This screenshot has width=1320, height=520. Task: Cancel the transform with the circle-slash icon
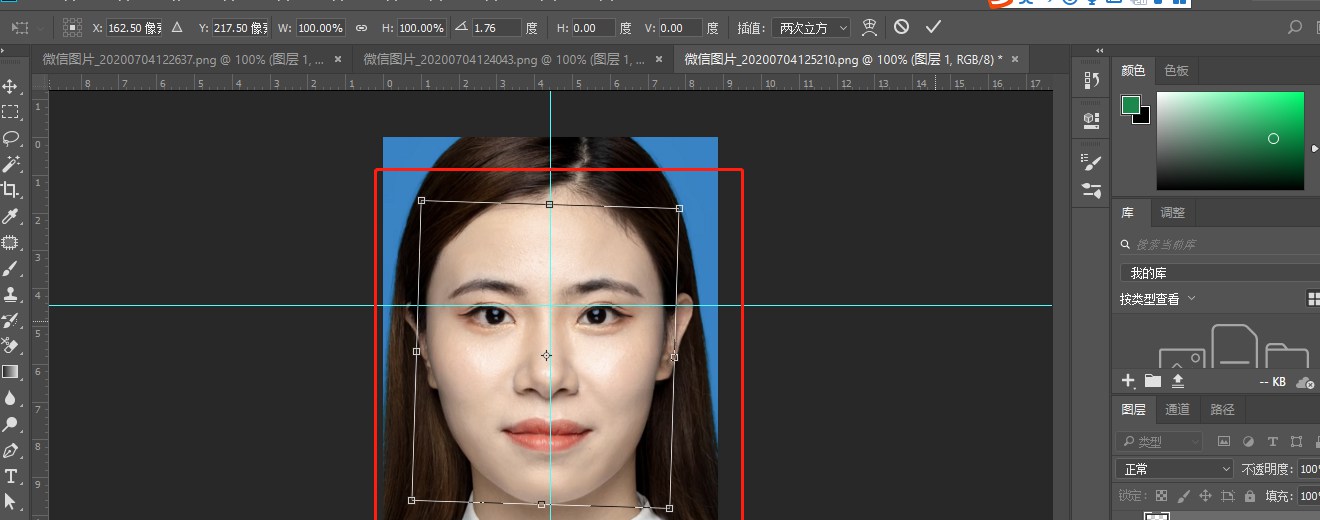902,27
